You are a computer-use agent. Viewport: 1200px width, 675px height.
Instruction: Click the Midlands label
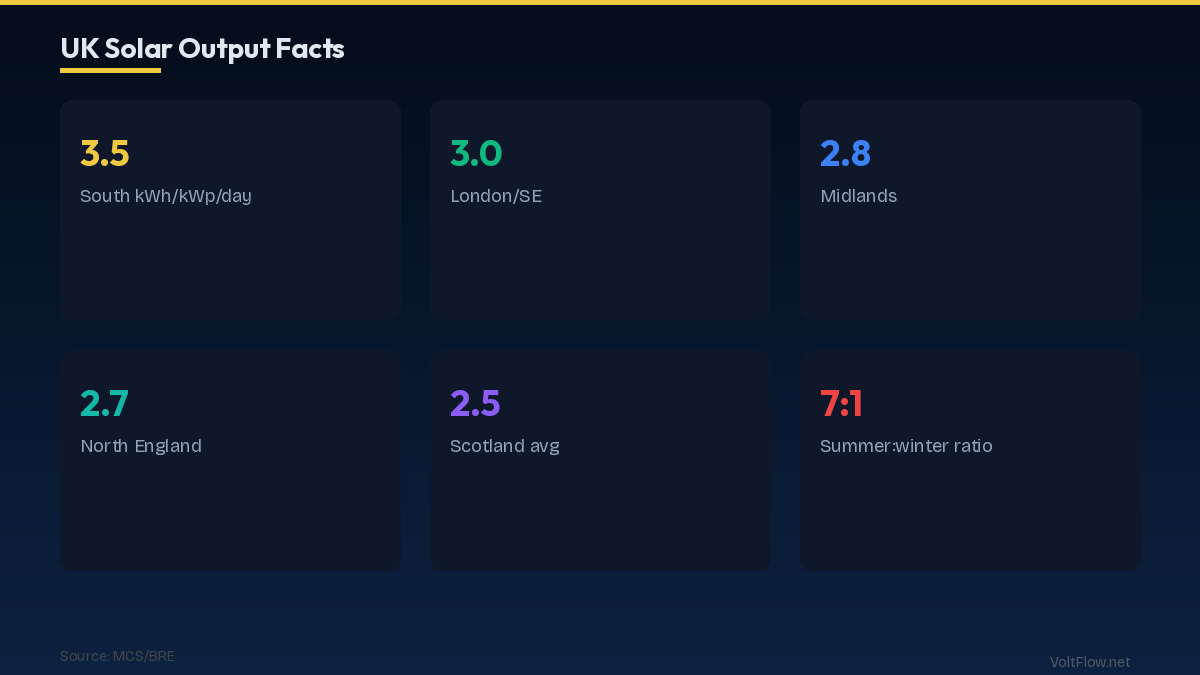point(858,196)
